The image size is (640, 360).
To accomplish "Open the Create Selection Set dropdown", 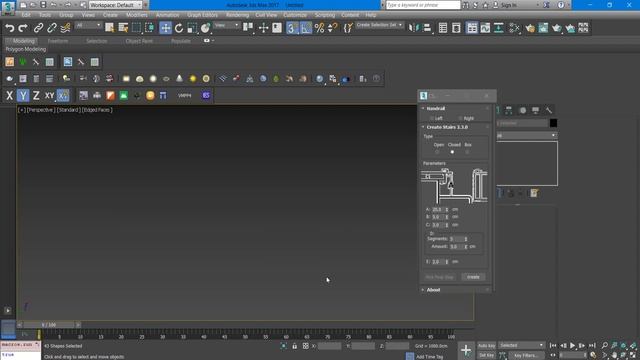I will tap(379, 25).
